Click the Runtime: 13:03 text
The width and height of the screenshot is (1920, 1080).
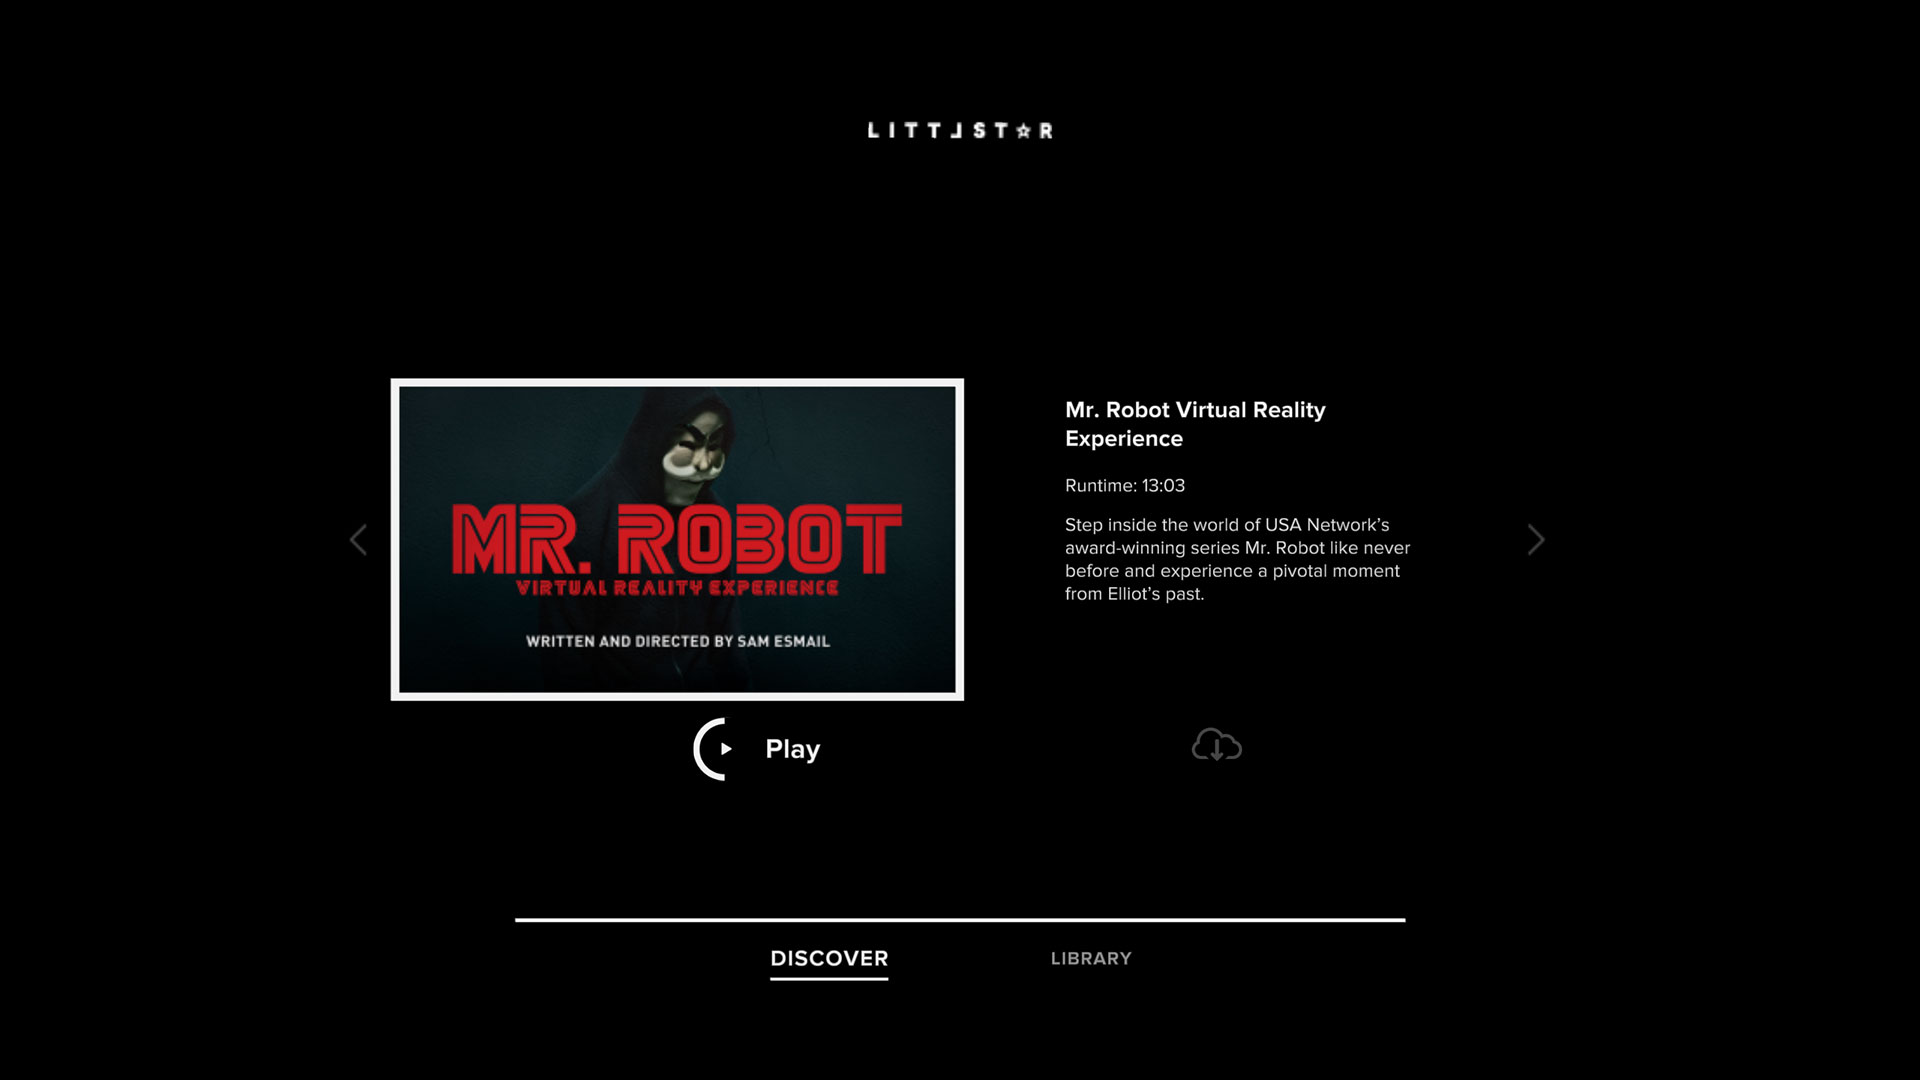tap(1125, 486)
